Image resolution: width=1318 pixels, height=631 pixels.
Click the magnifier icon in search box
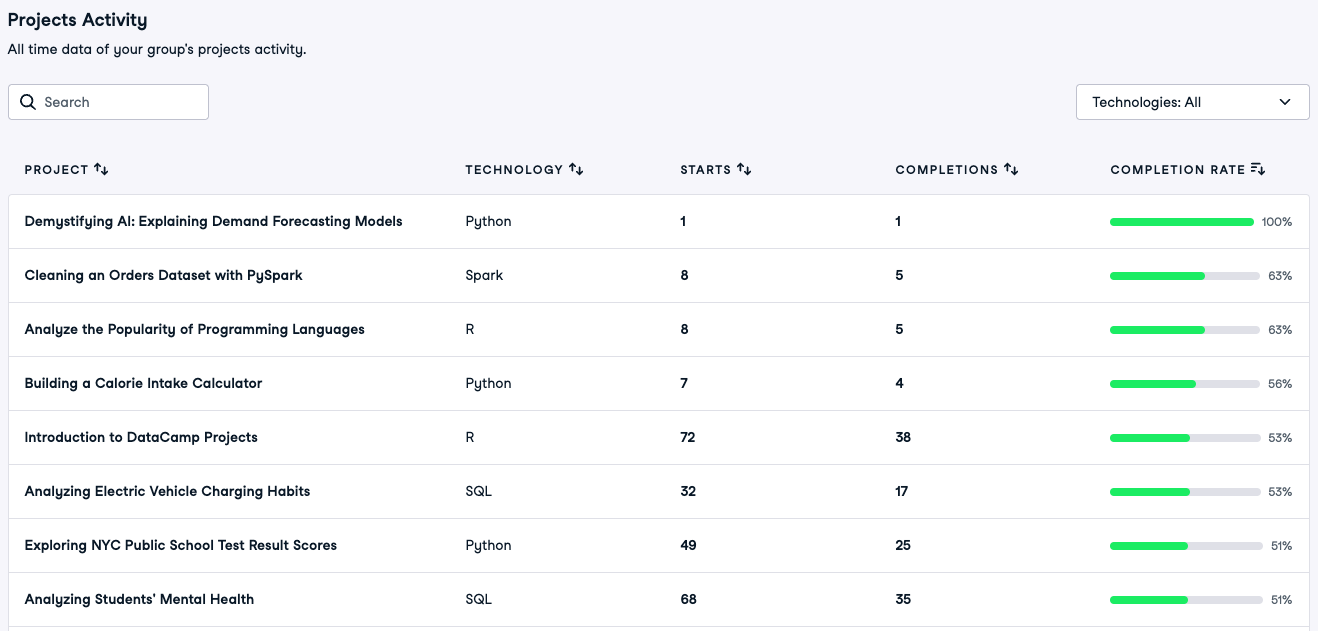(x=28, y=102)
